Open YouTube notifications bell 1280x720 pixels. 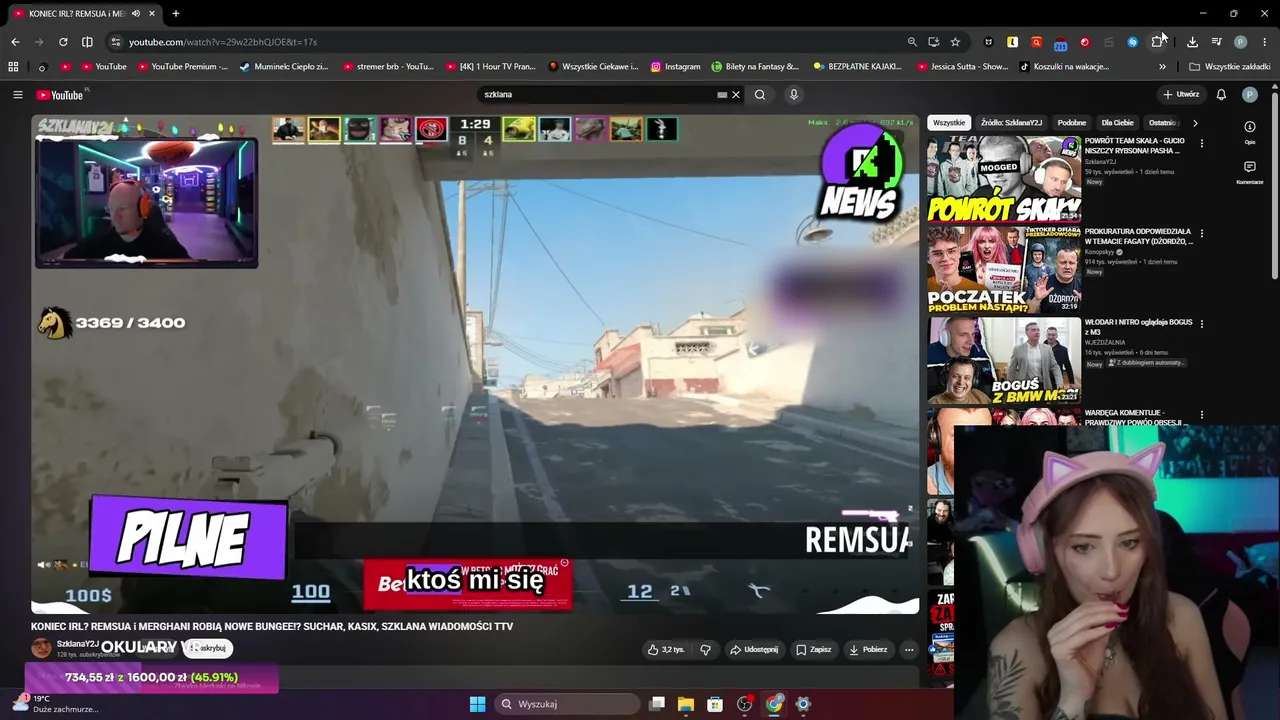1221,95
